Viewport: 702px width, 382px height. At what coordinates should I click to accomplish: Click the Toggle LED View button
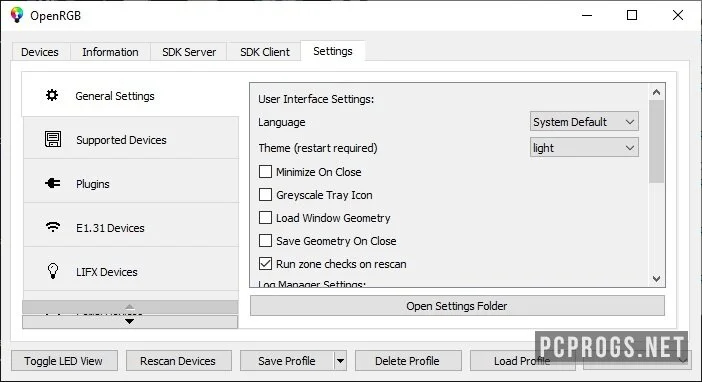coord(64,361)
